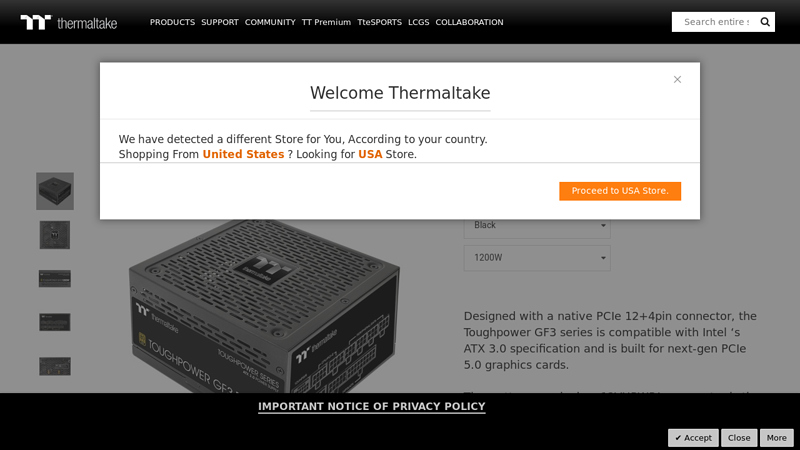Screen dimensions: 800x450
Task: Open the Black color dropdown
Action: pyautogui.click(x=537, y=226)
